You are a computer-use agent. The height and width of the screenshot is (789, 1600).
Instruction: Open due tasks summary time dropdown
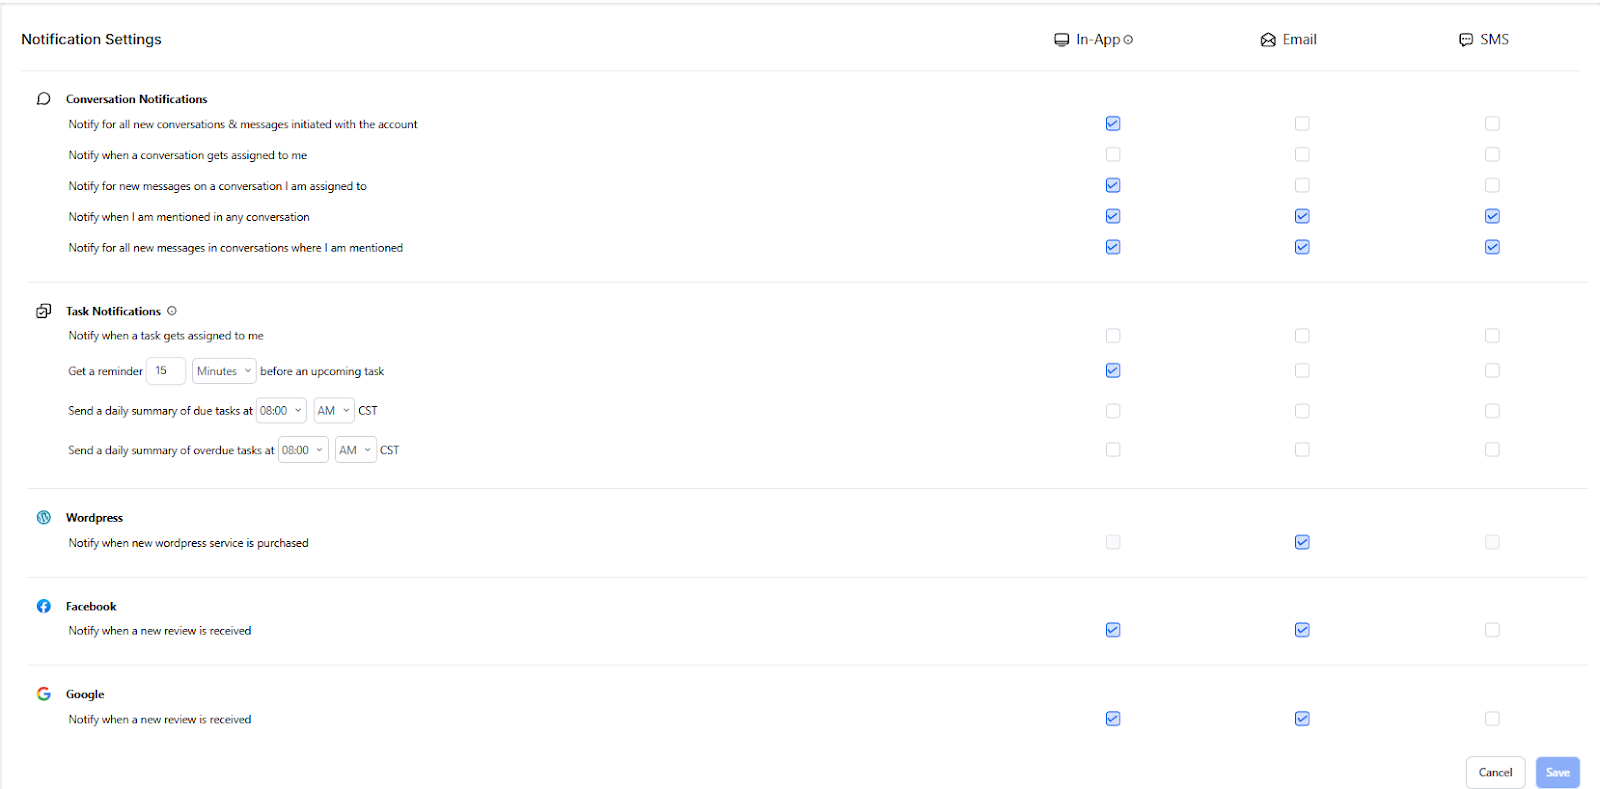click(x=281, y=411)
